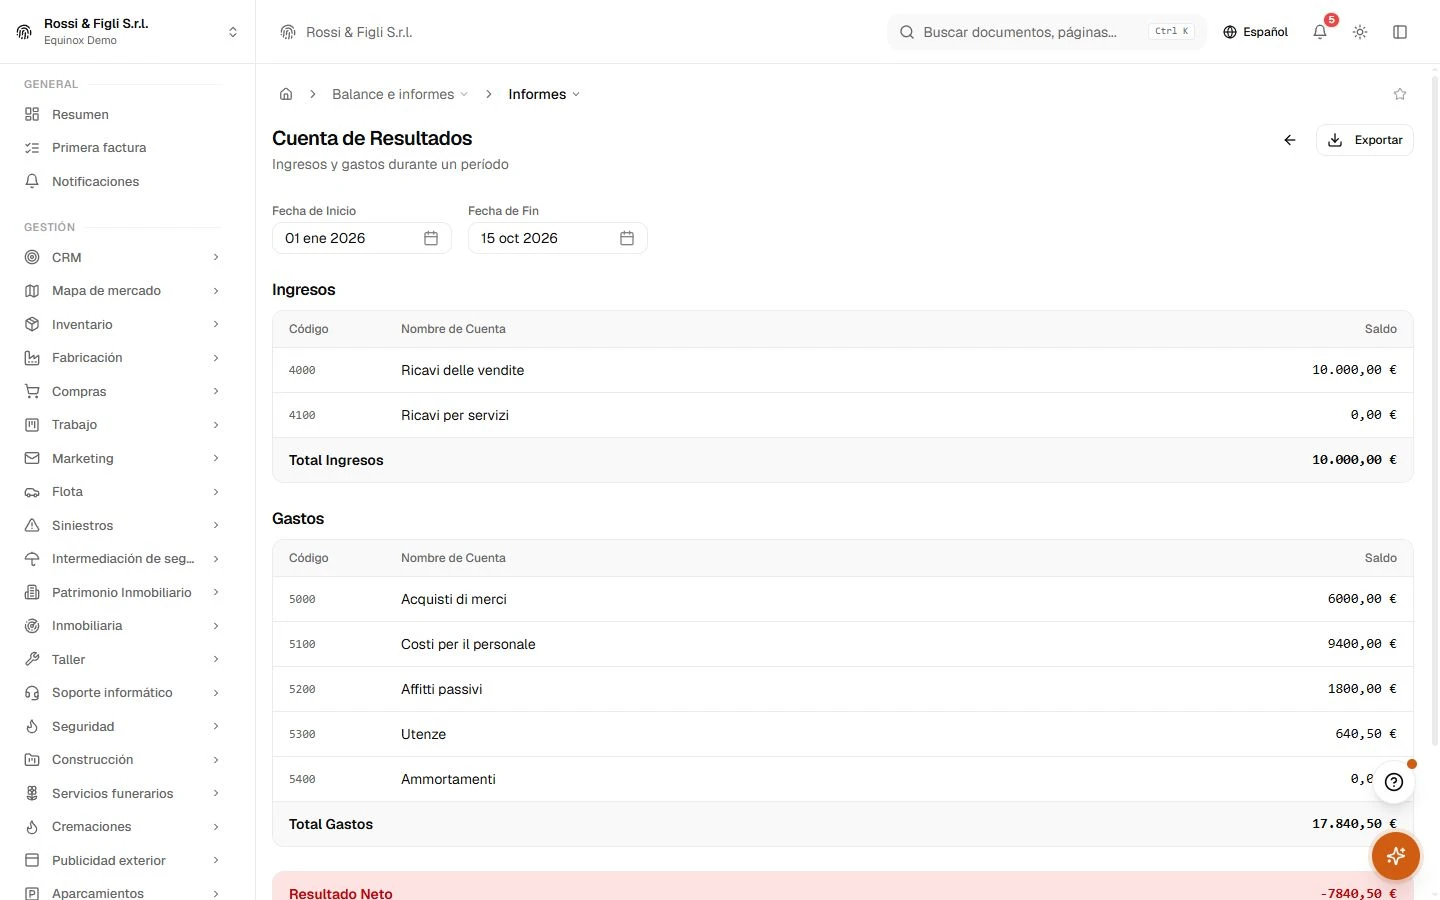Click the Taller wrench icon in sidebar
The image size is (1440, 900).
pyautogui.click(x=32, y=660)
